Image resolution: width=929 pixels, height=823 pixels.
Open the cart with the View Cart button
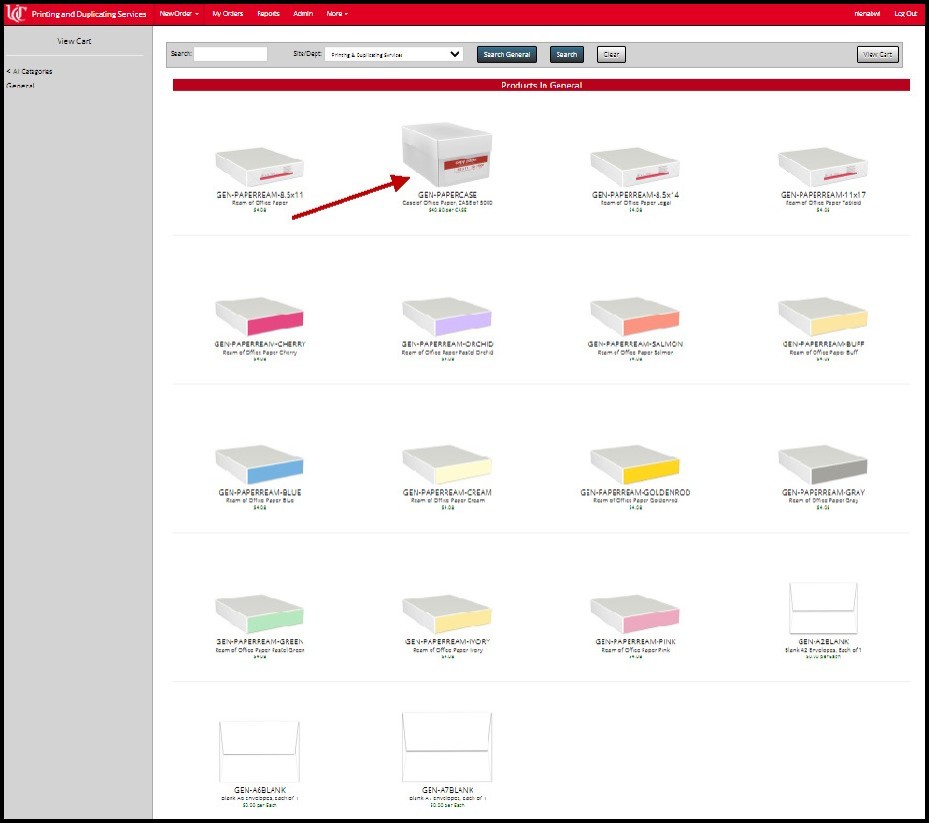pyautogui.click(x=877, y=54)
